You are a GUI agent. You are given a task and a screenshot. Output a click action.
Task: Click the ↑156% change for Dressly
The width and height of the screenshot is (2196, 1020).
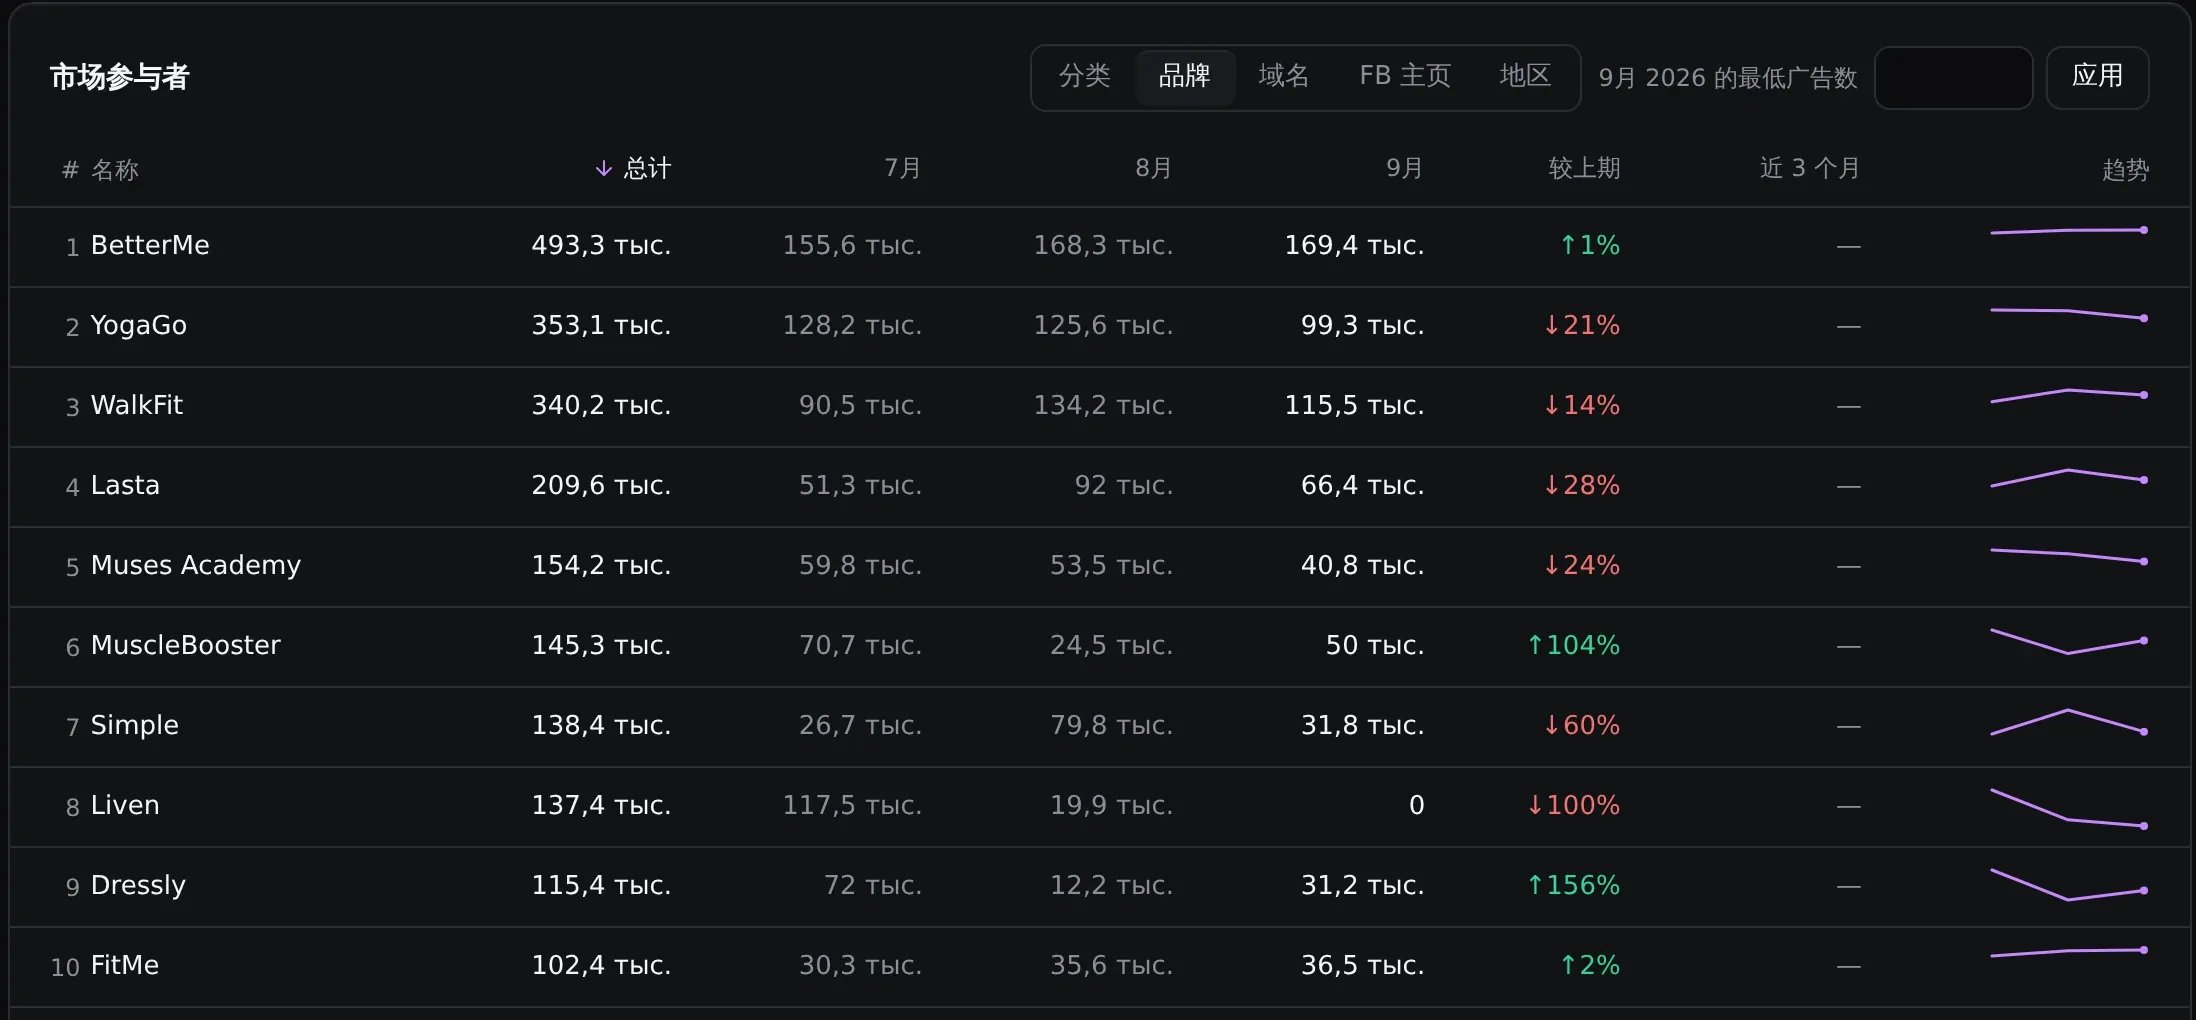(x=1574, y=885)
